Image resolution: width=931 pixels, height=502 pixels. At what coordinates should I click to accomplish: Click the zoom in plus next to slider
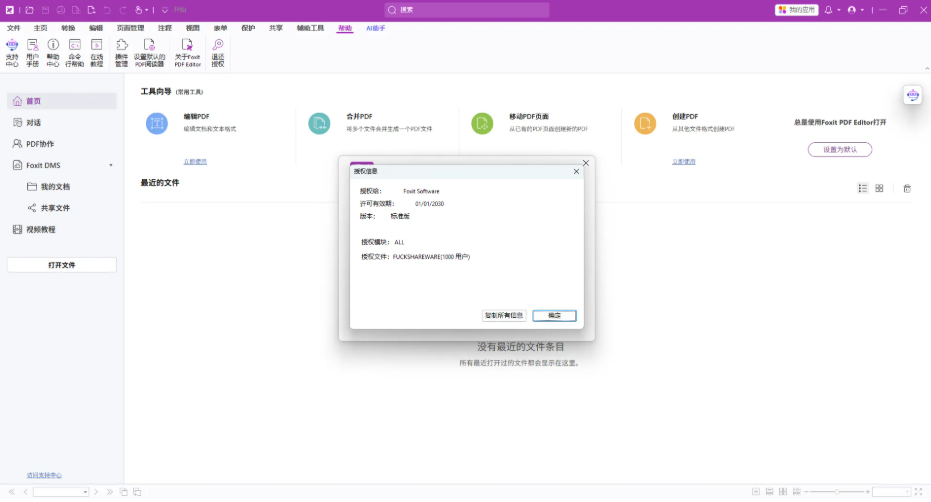click(867, 492)
